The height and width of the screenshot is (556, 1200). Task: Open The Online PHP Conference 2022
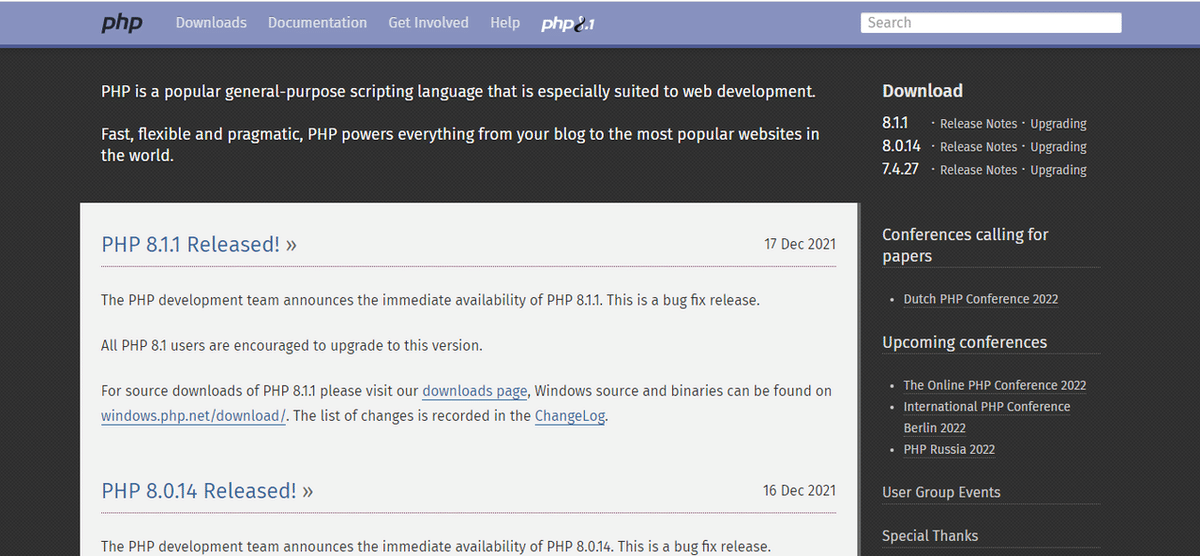995,385
